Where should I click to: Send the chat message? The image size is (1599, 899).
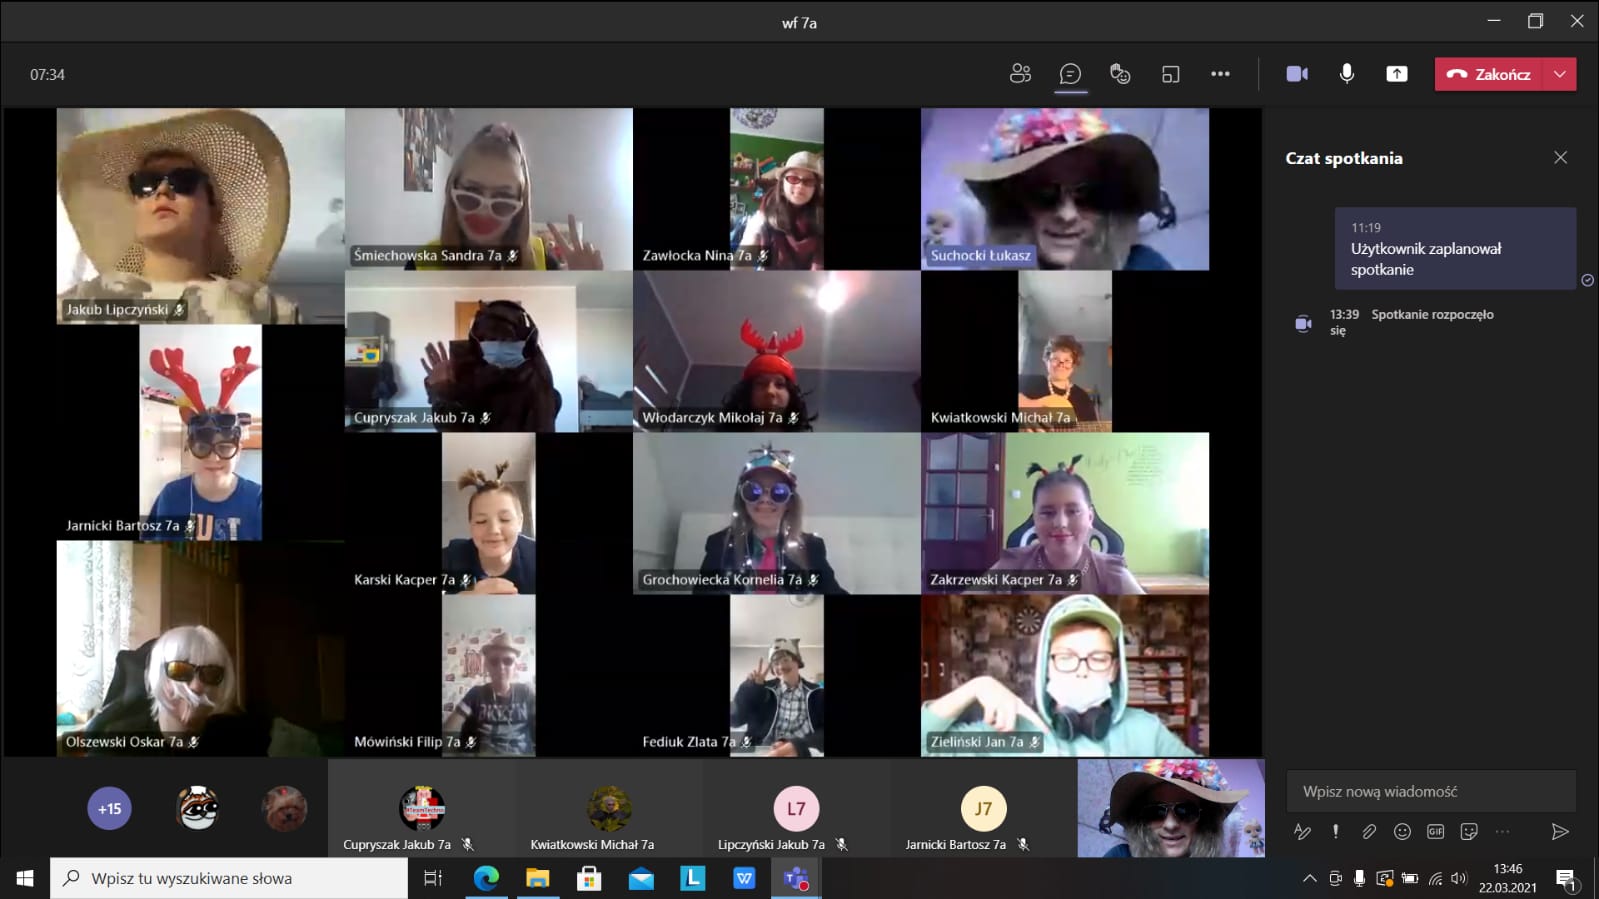click(x=1559, y=832)
